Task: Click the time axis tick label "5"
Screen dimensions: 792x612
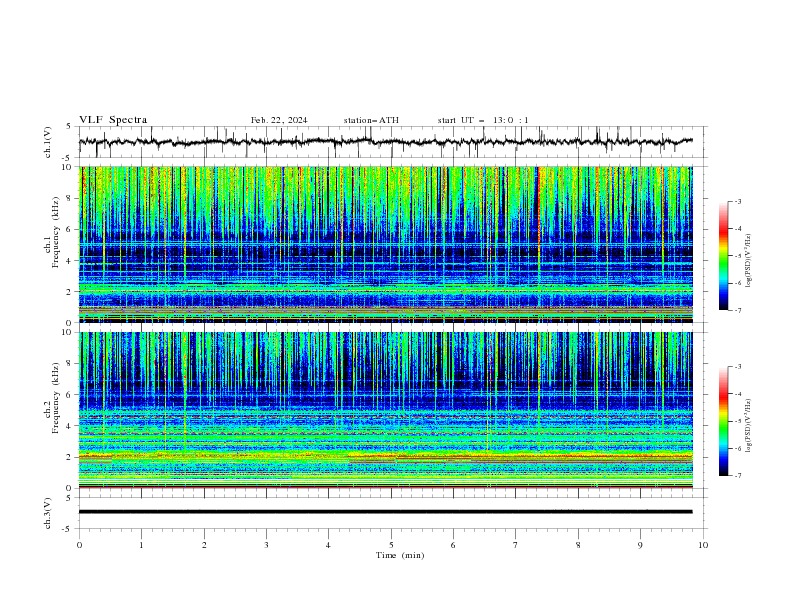Action: pos(391,545)
